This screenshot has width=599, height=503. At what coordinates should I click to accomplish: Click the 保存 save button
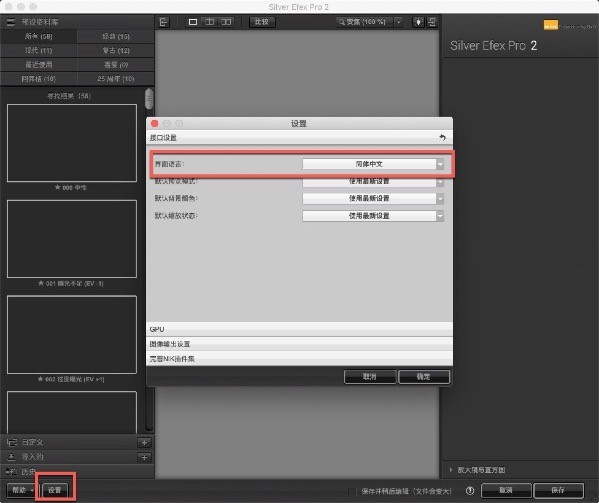tap(558, 490)
